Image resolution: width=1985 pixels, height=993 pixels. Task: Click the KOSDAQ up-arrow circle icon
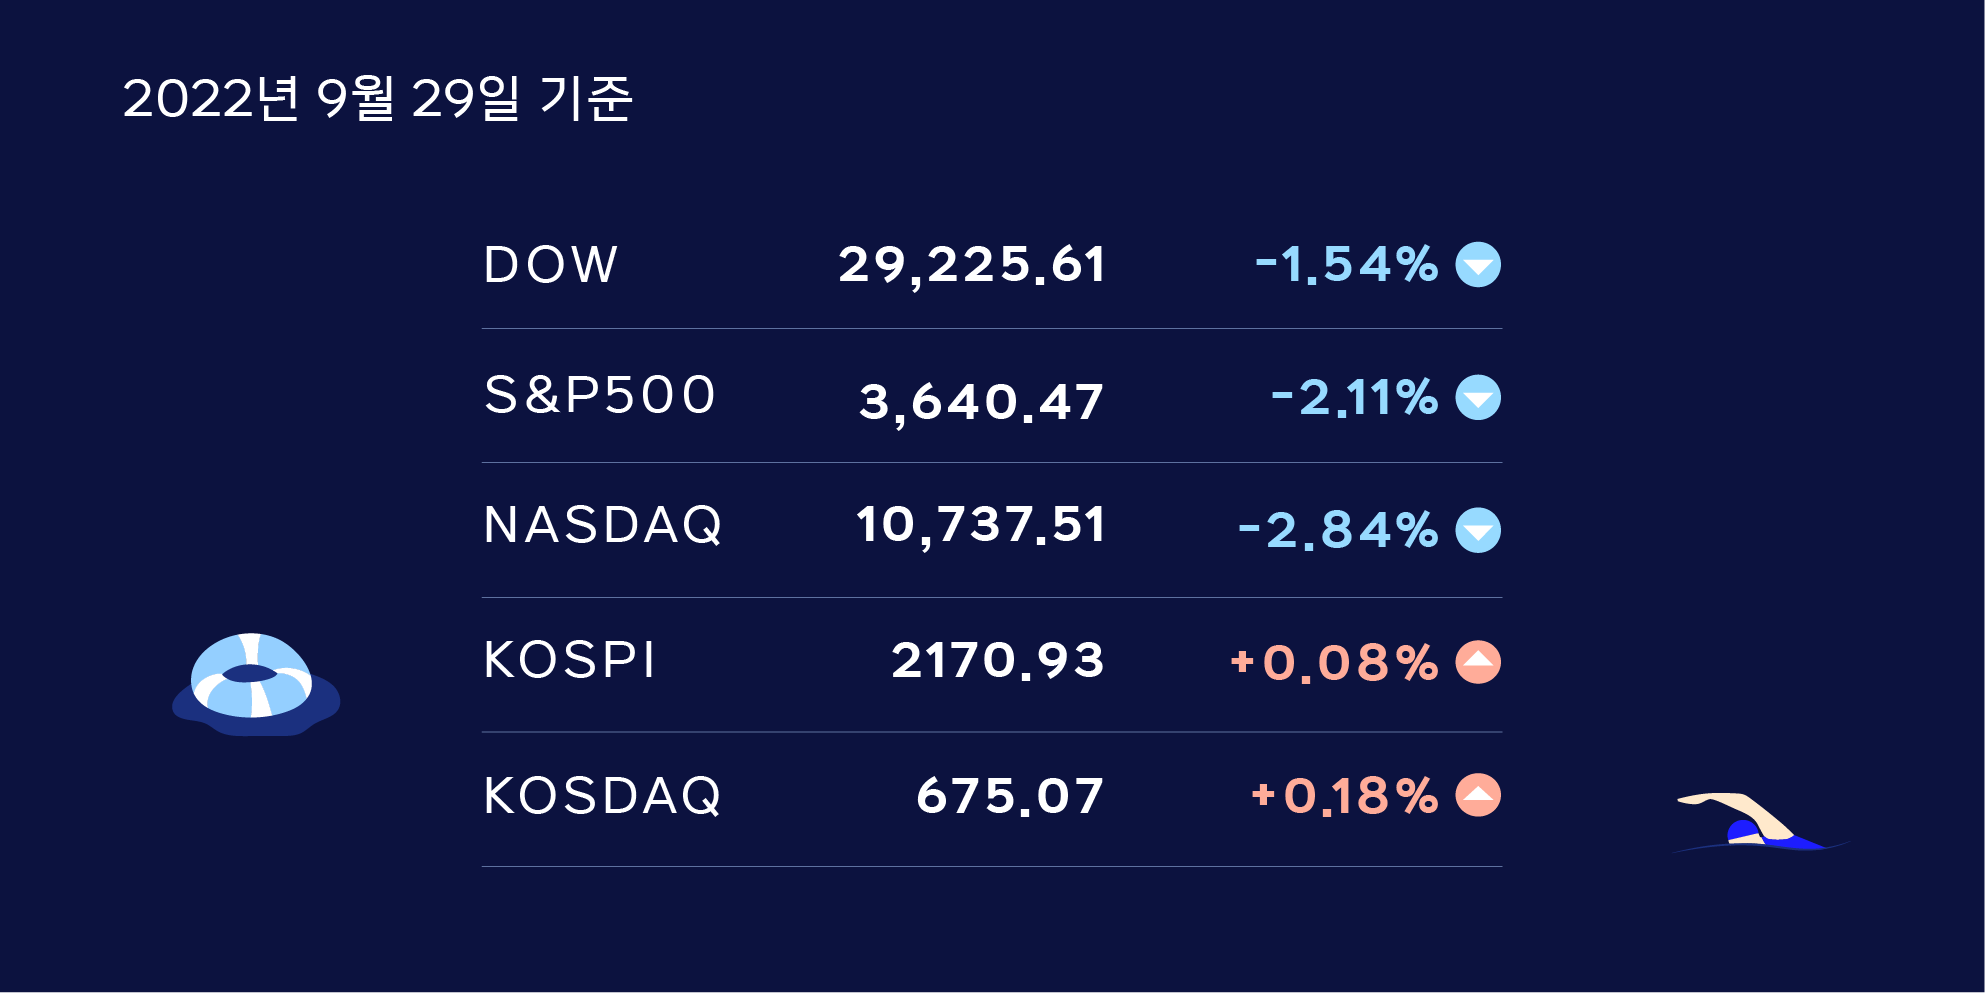point(1478,795)
